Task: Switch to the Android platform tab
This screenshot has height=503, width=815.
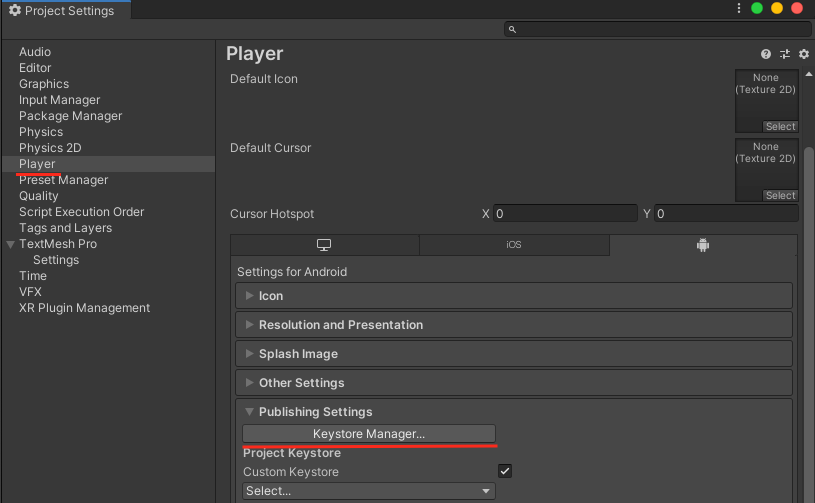Action: tap(703, 245)
